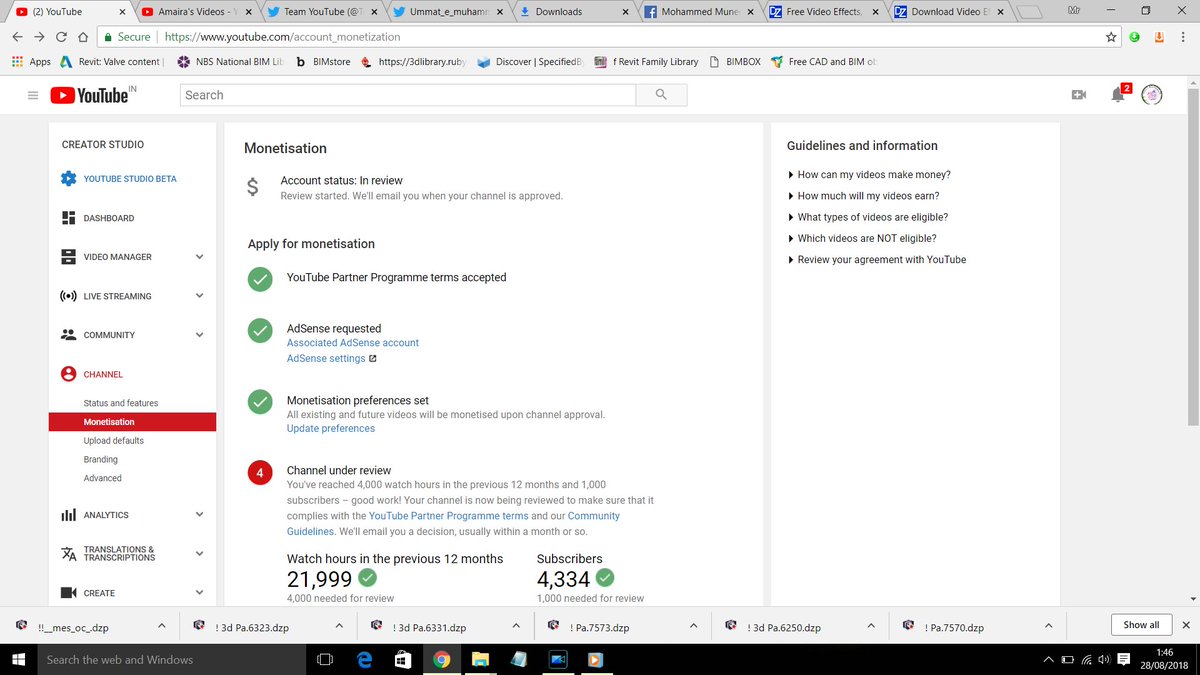Click the volume icon in system tray

[x=1103, y=660]
